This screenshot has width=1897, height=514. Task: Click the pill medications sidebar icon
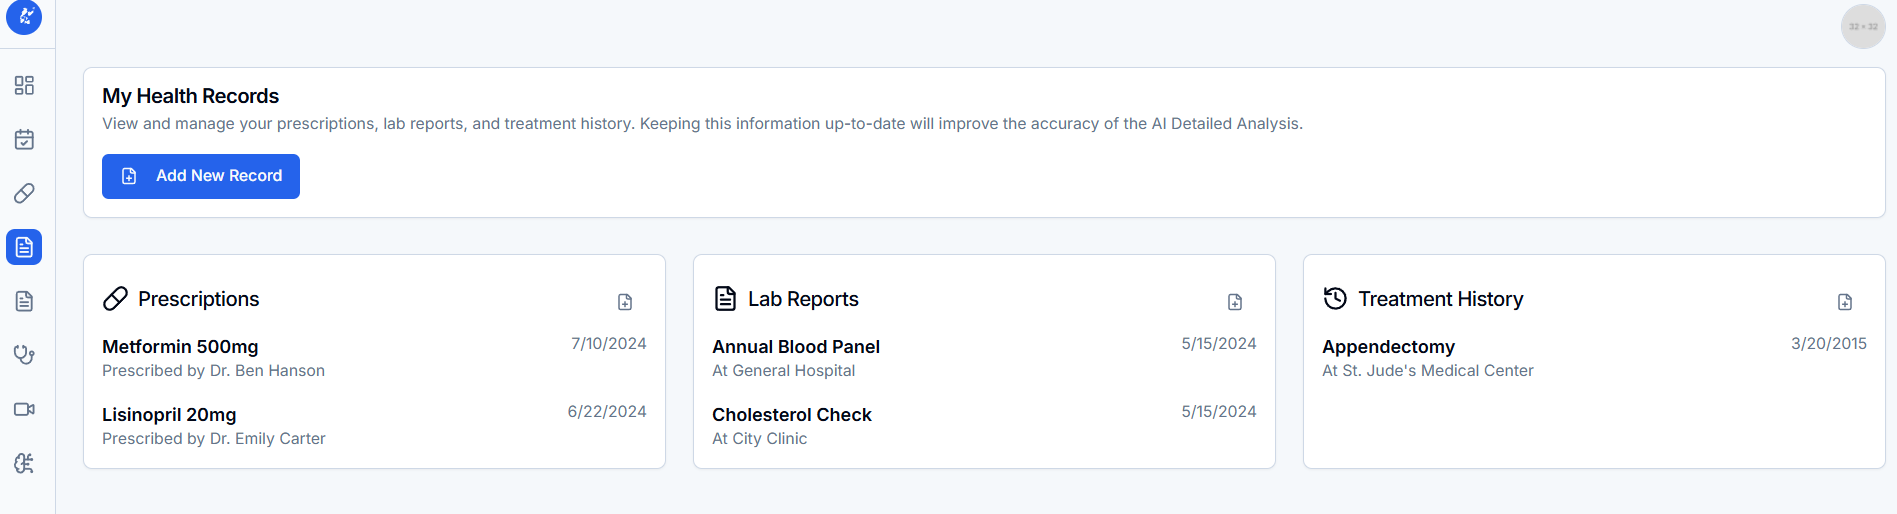point(24,193)
